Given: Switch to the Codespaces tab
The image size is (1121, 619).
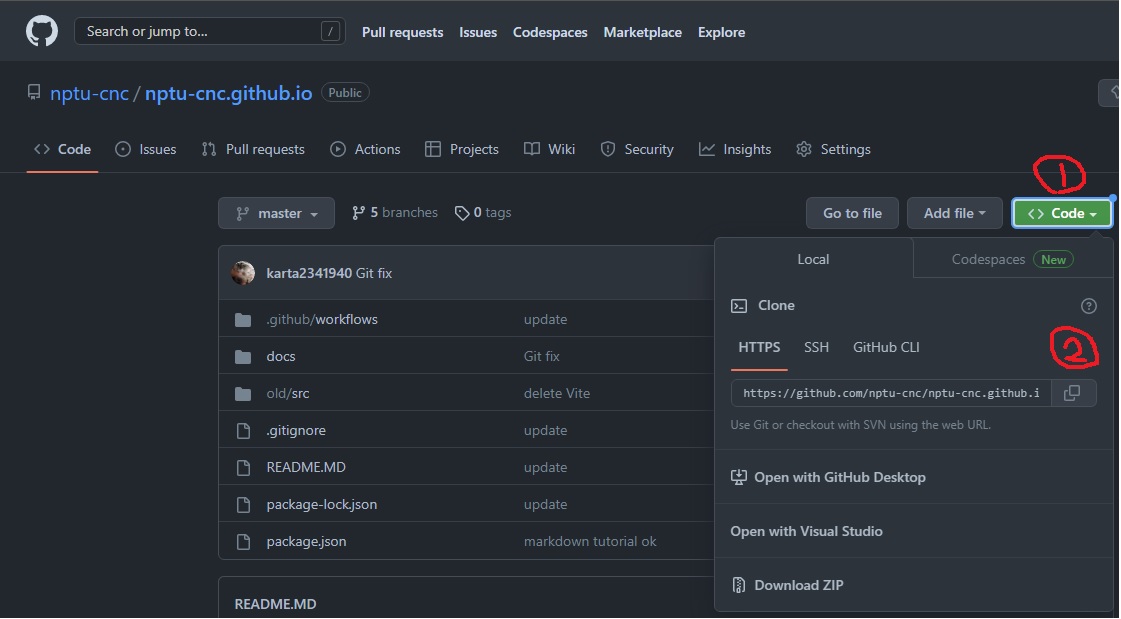Looking at the screenshot, I should [x=1012, y=259].
